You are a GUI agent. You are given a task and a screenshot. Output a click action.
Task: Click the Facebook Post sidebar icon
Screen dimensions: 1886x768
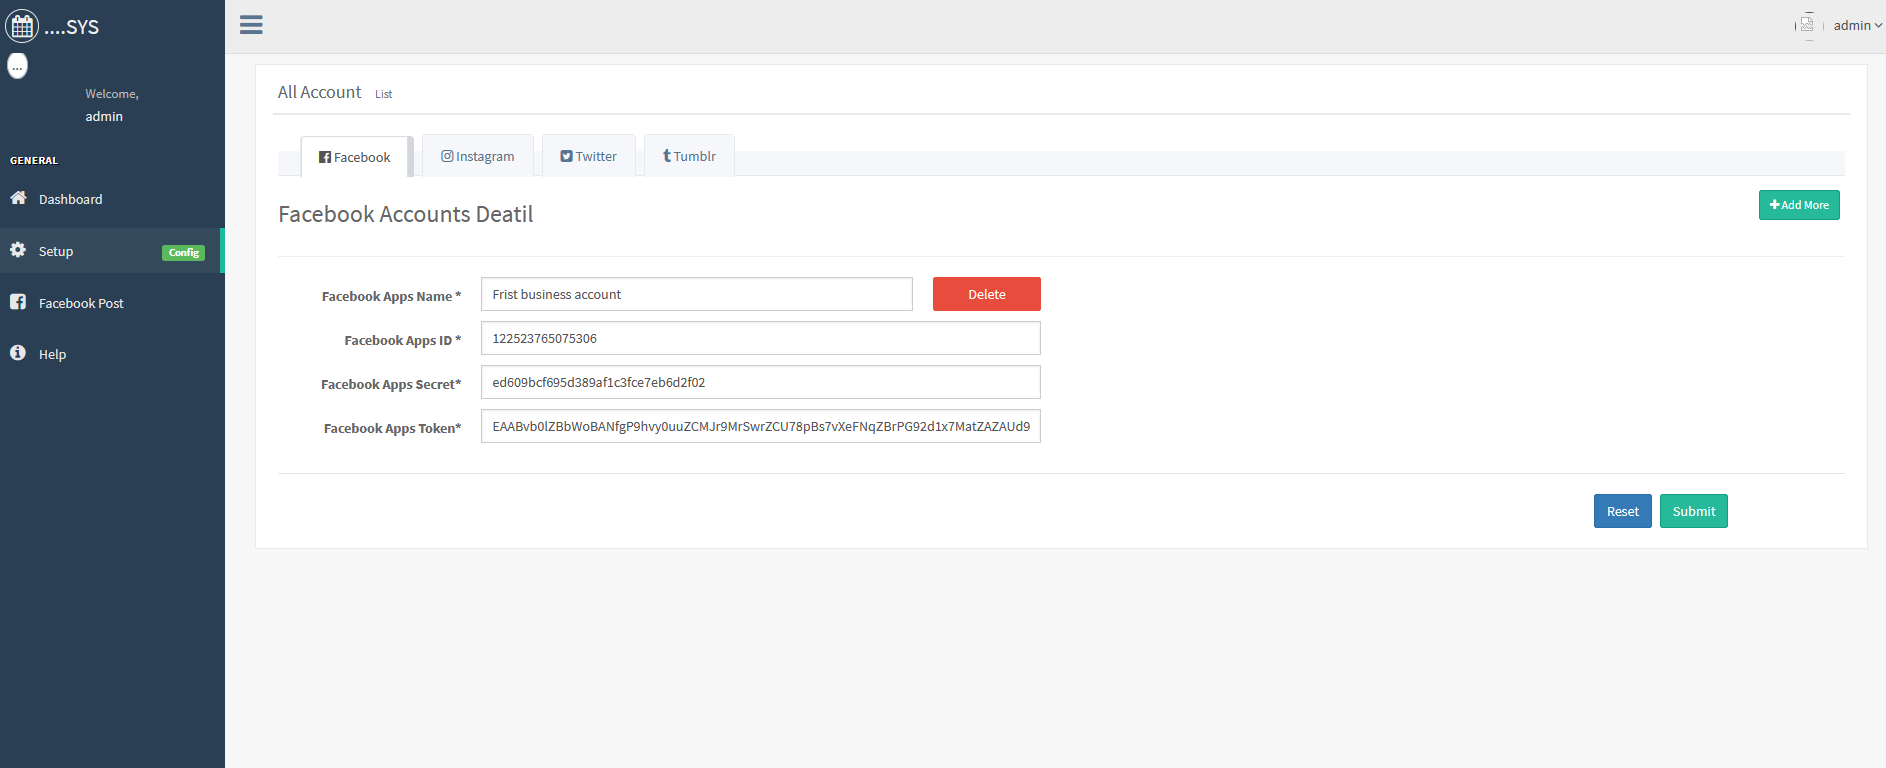click(x=18, y=302)
